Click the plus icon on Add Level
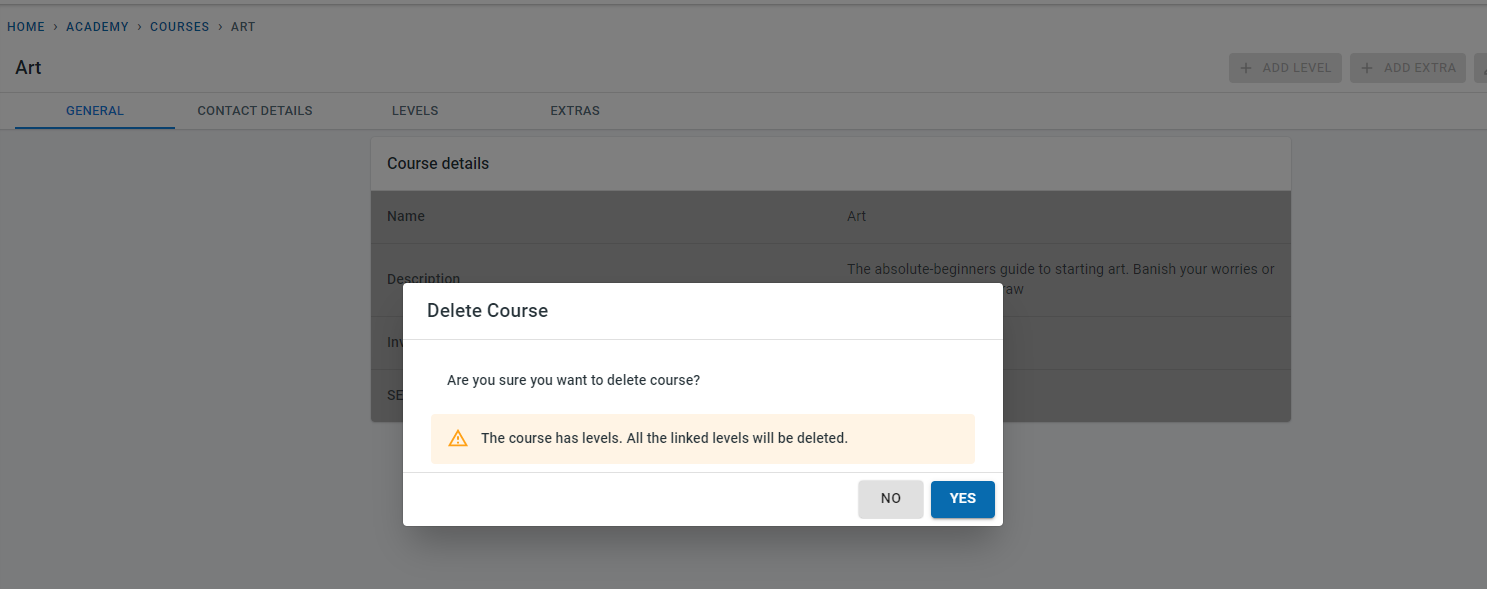Screen dimensions: 1487x589 [x=1246, y=68]
